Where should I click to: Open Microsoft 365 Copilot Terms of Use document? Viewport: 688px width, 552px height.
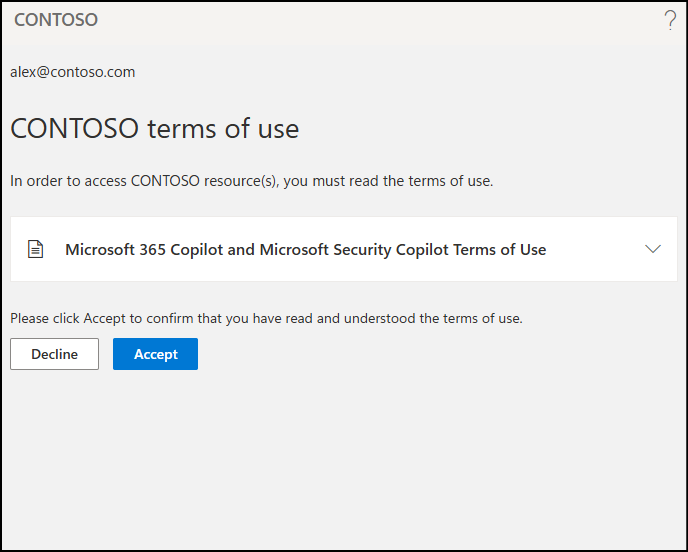point(305,249)
